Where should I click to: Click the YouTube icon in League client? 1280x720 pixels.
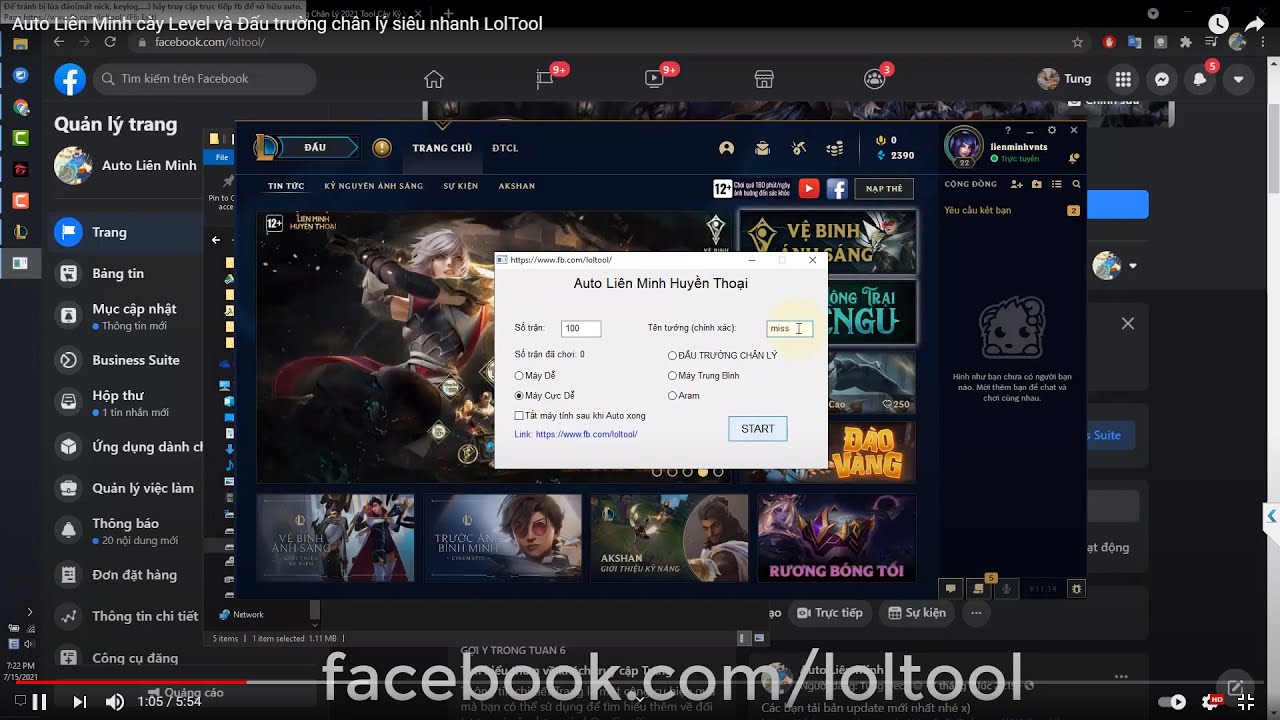coord(809,188)
